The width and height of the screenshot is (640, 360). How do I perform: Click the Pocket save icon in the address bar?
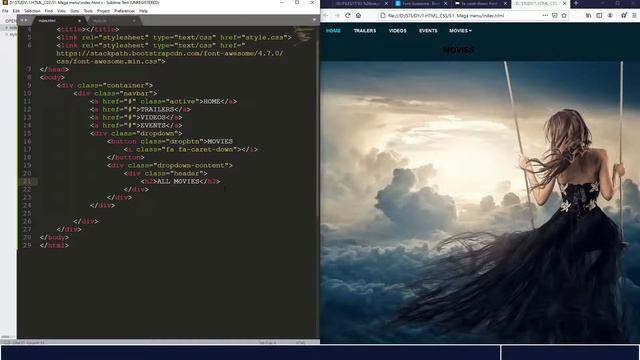(554, 16)
